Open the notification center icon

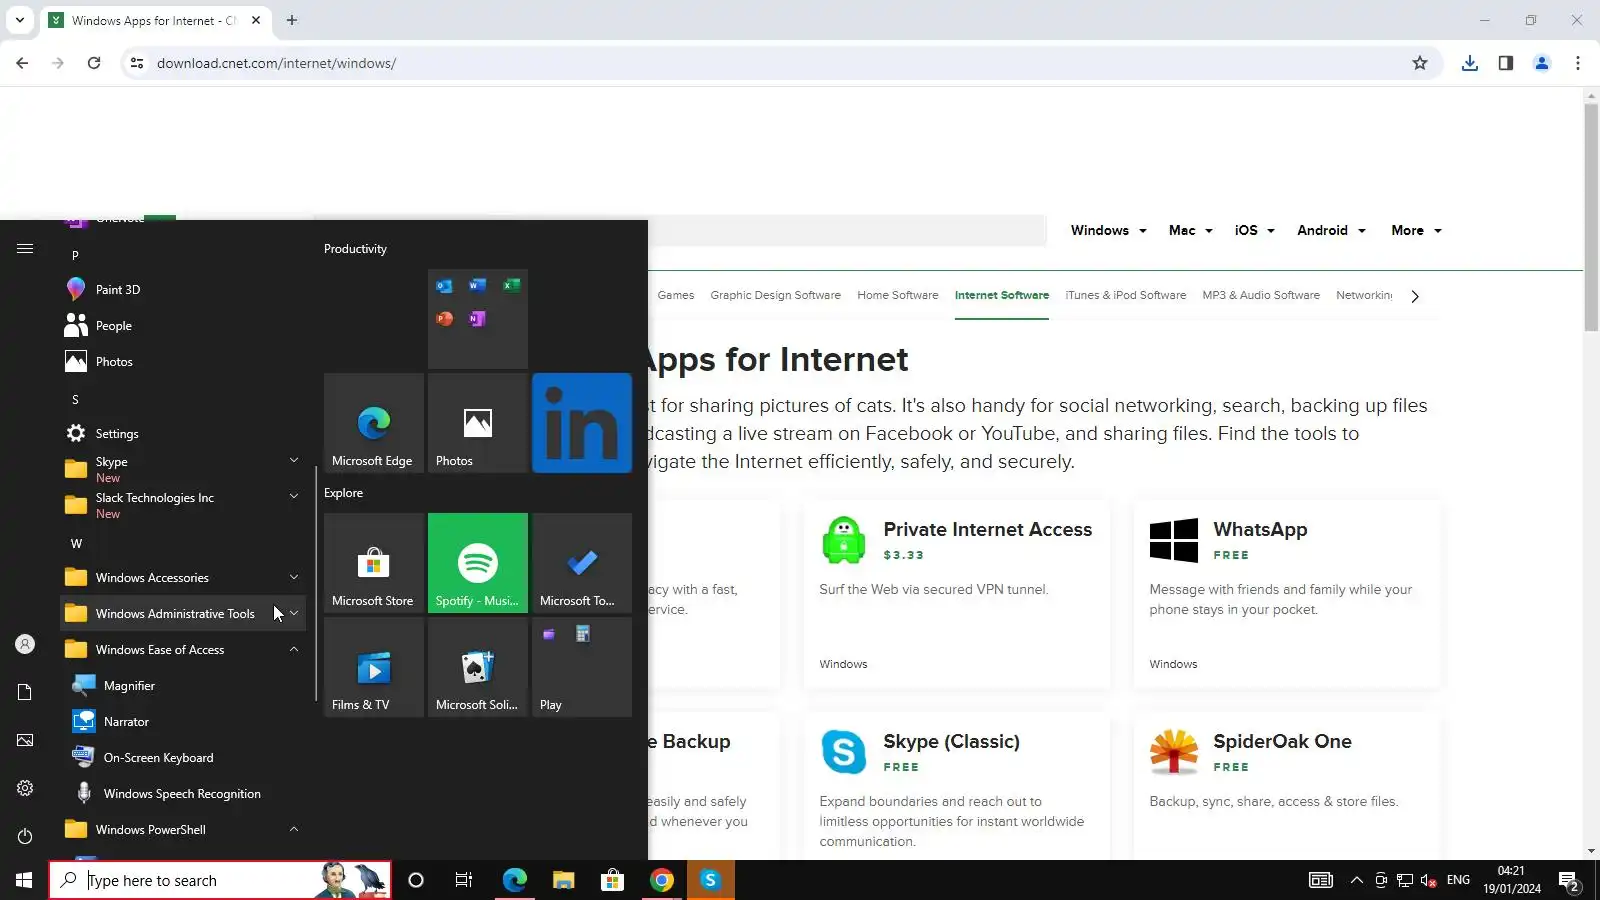click(1568, 881)
